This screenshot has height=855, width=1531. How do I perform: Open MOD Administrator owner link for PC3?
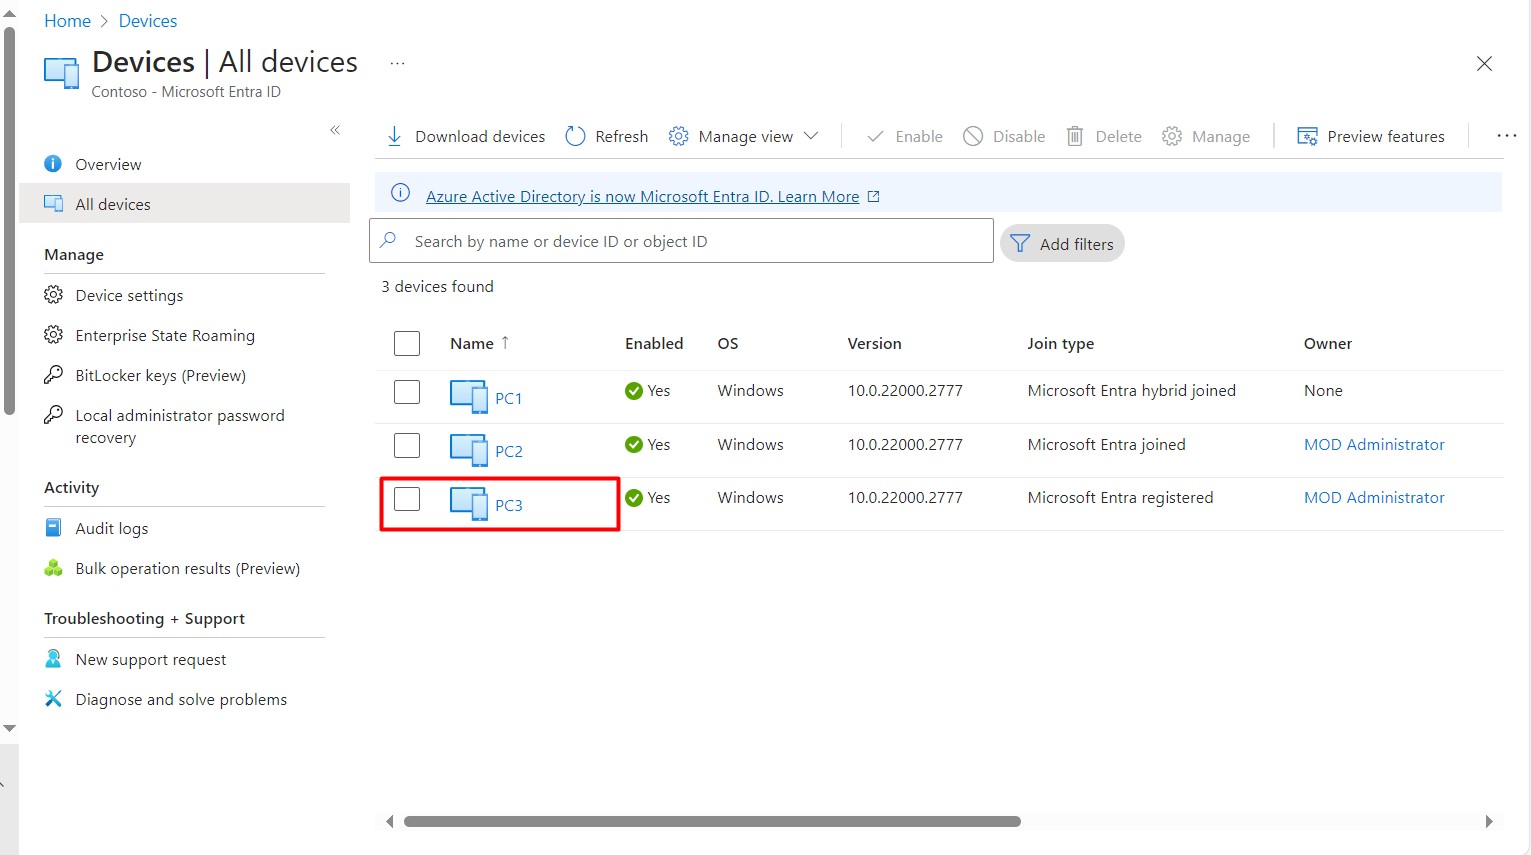click(1374, 497)
